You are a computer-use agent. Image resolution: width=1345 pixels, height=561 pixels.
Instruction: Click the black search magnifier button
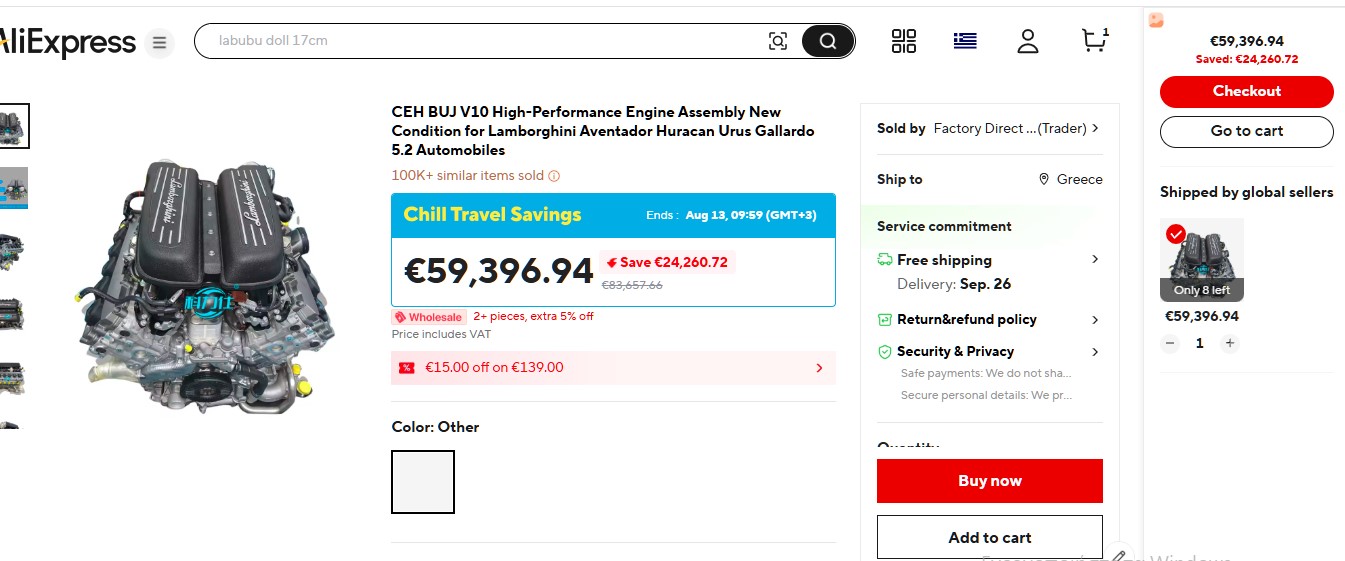[828, 41]
